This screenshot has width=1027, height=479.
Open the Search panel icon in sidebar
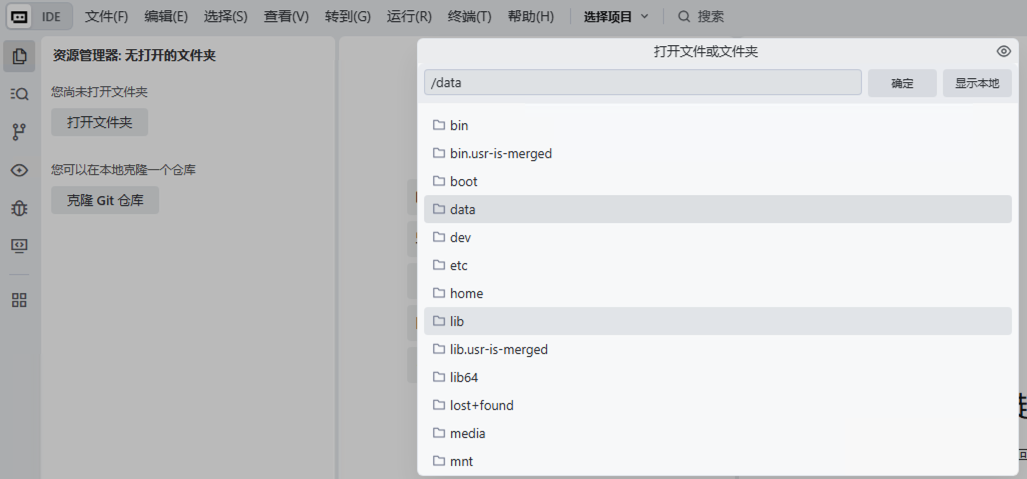(x=19, y=94)
